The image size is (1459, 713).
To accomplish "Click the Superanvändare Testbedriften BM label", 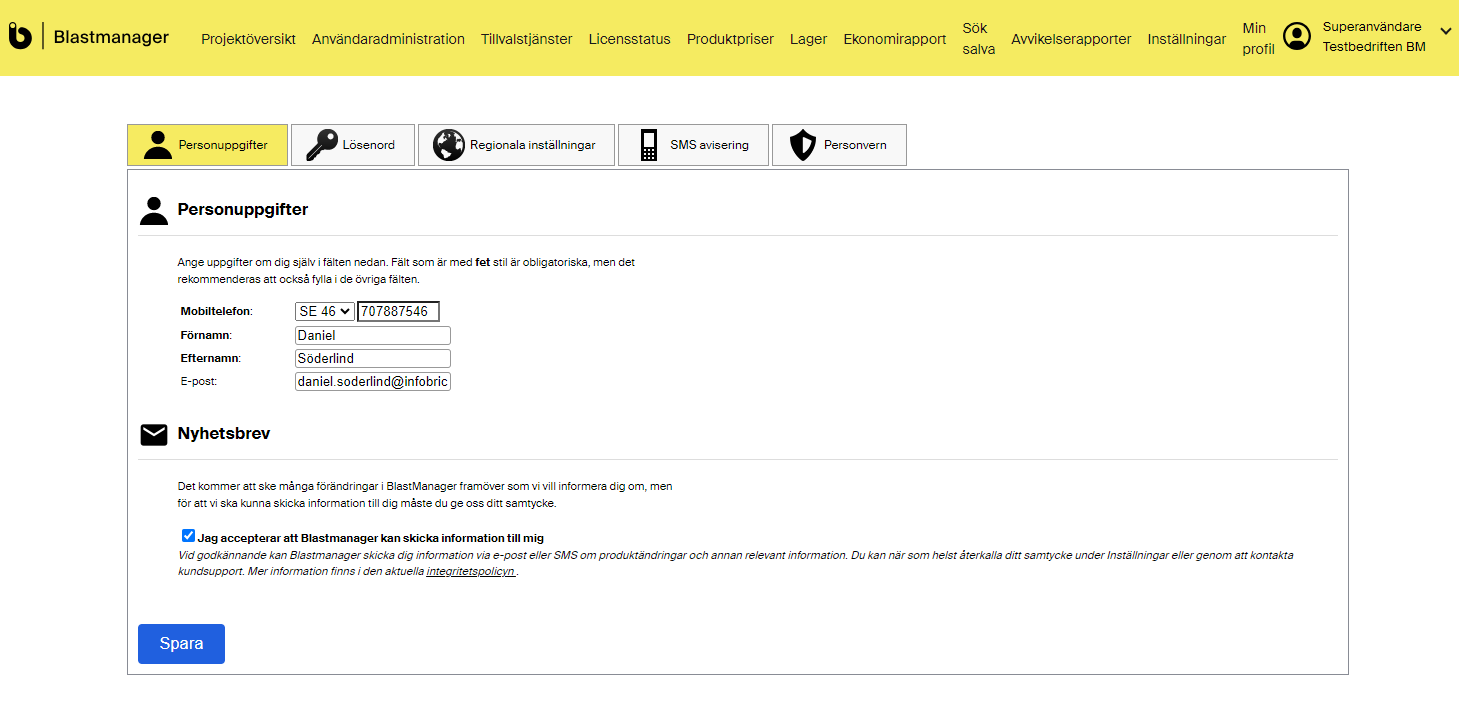I will pos(1373,37).
